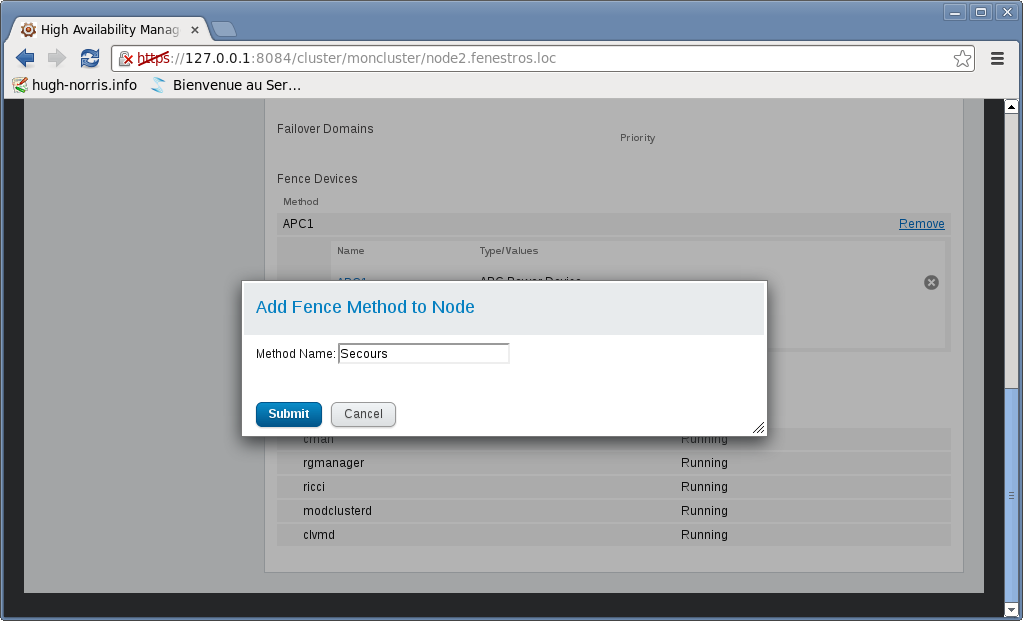1023x621 pixels.
Task: Click the scrollbar down arrow
Action: tap(1011, 608)
